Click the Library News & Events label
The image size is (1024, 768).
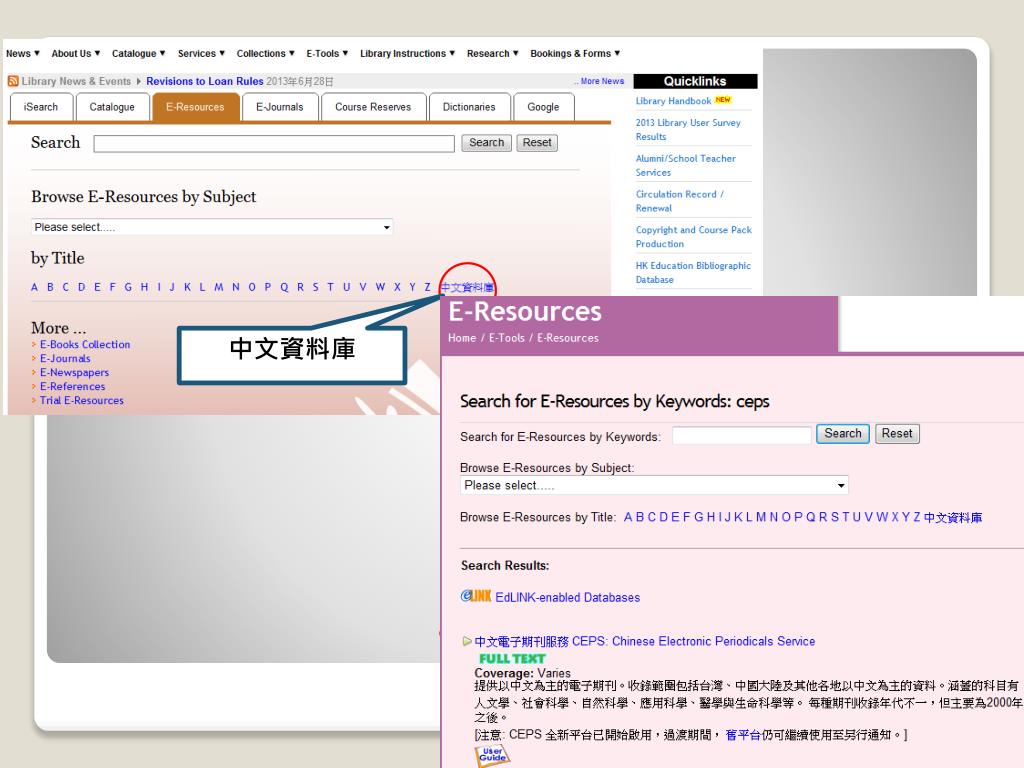76,81
